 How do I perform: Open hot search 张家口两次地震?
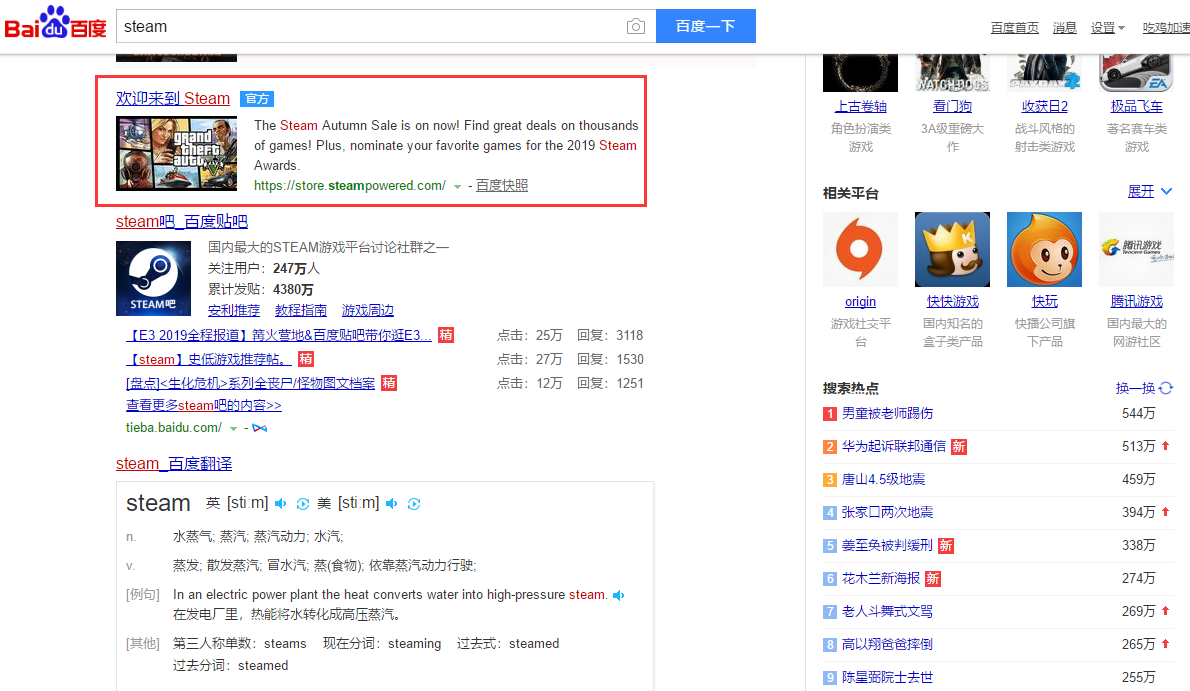coord(887,513)
